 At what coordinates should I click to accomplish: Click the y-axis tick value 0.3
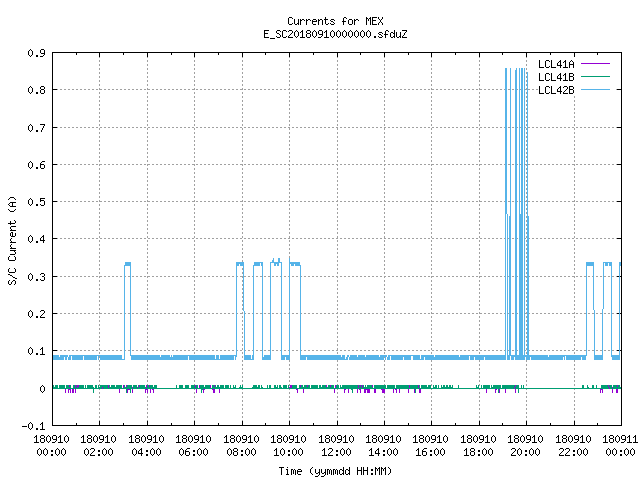[x=37, y=277]
